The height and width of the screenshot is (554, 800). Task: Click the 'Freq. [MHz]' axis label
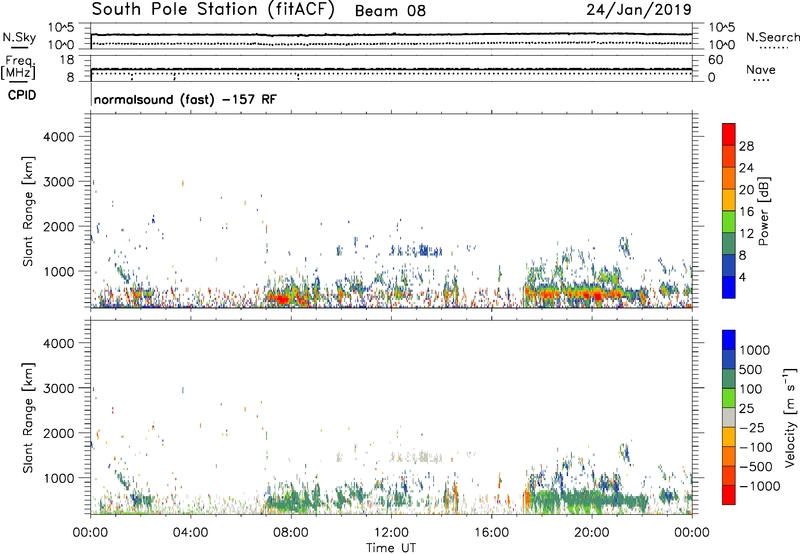click(18, 68)
